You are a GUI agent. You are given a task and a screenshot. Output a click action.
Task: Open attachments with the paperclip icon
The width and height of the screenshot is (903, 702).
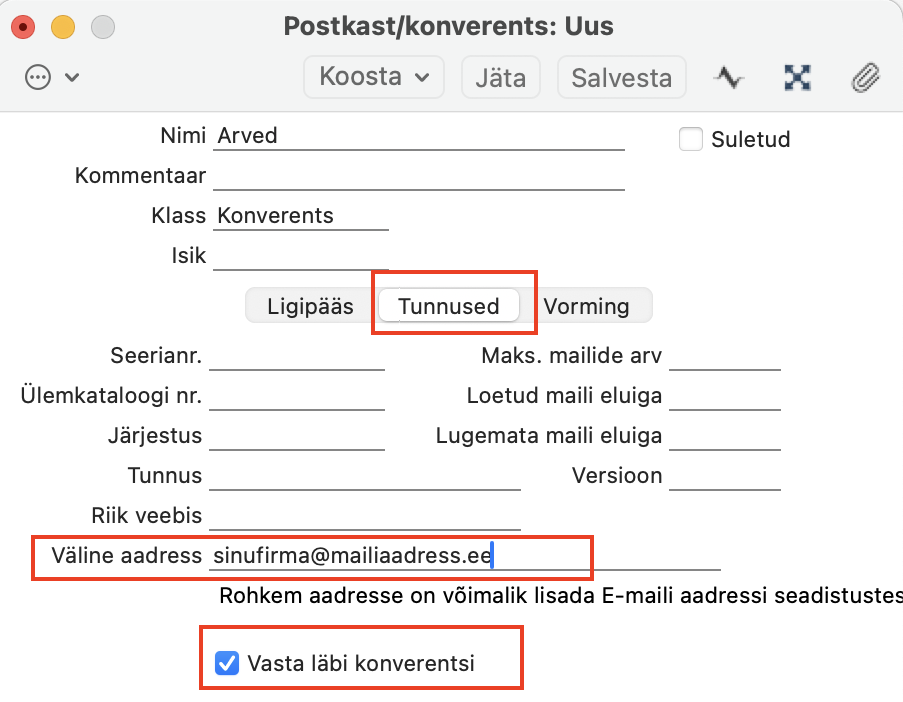click(x=864, y=77)
